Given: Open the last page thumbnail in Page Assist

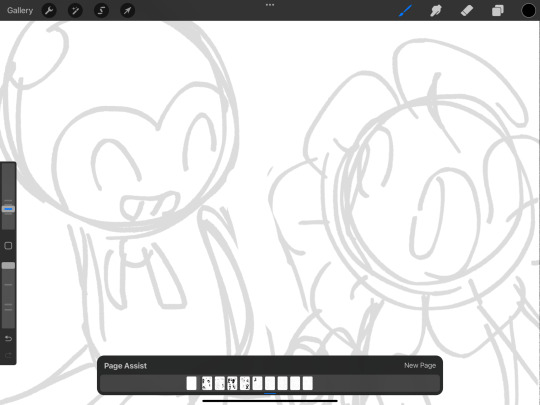Looking at the screenshot, I should click(x=308, y=383).
